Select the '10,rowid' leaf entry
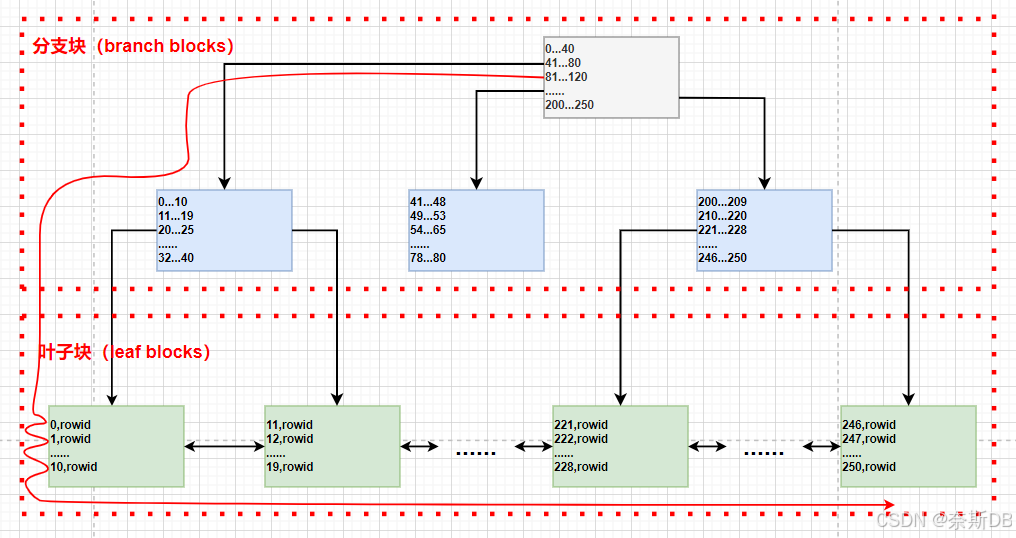 [x=74, y=467]
